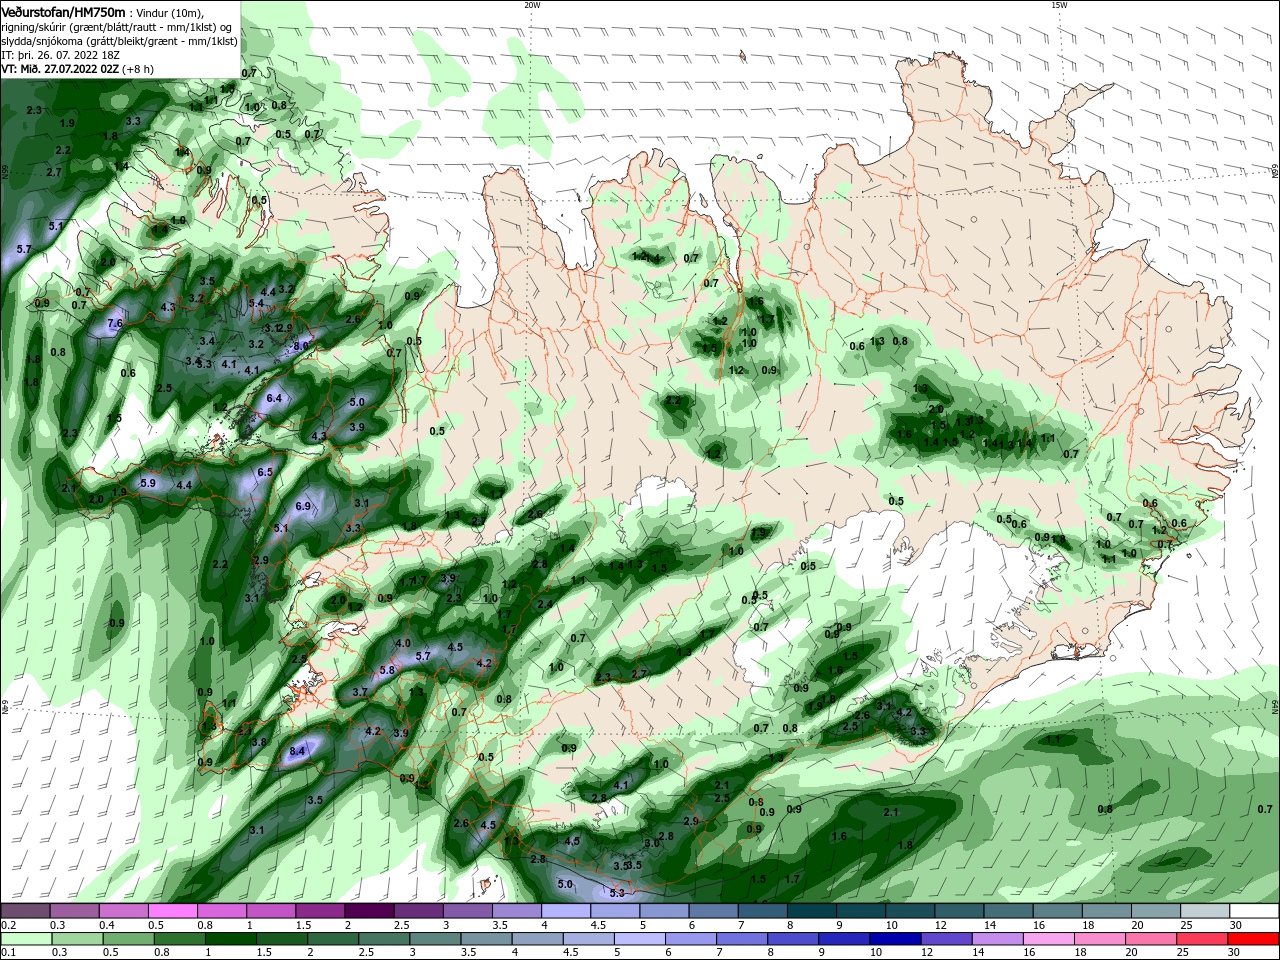Select the 5.8 precipitation value on map

click(387, 670)
